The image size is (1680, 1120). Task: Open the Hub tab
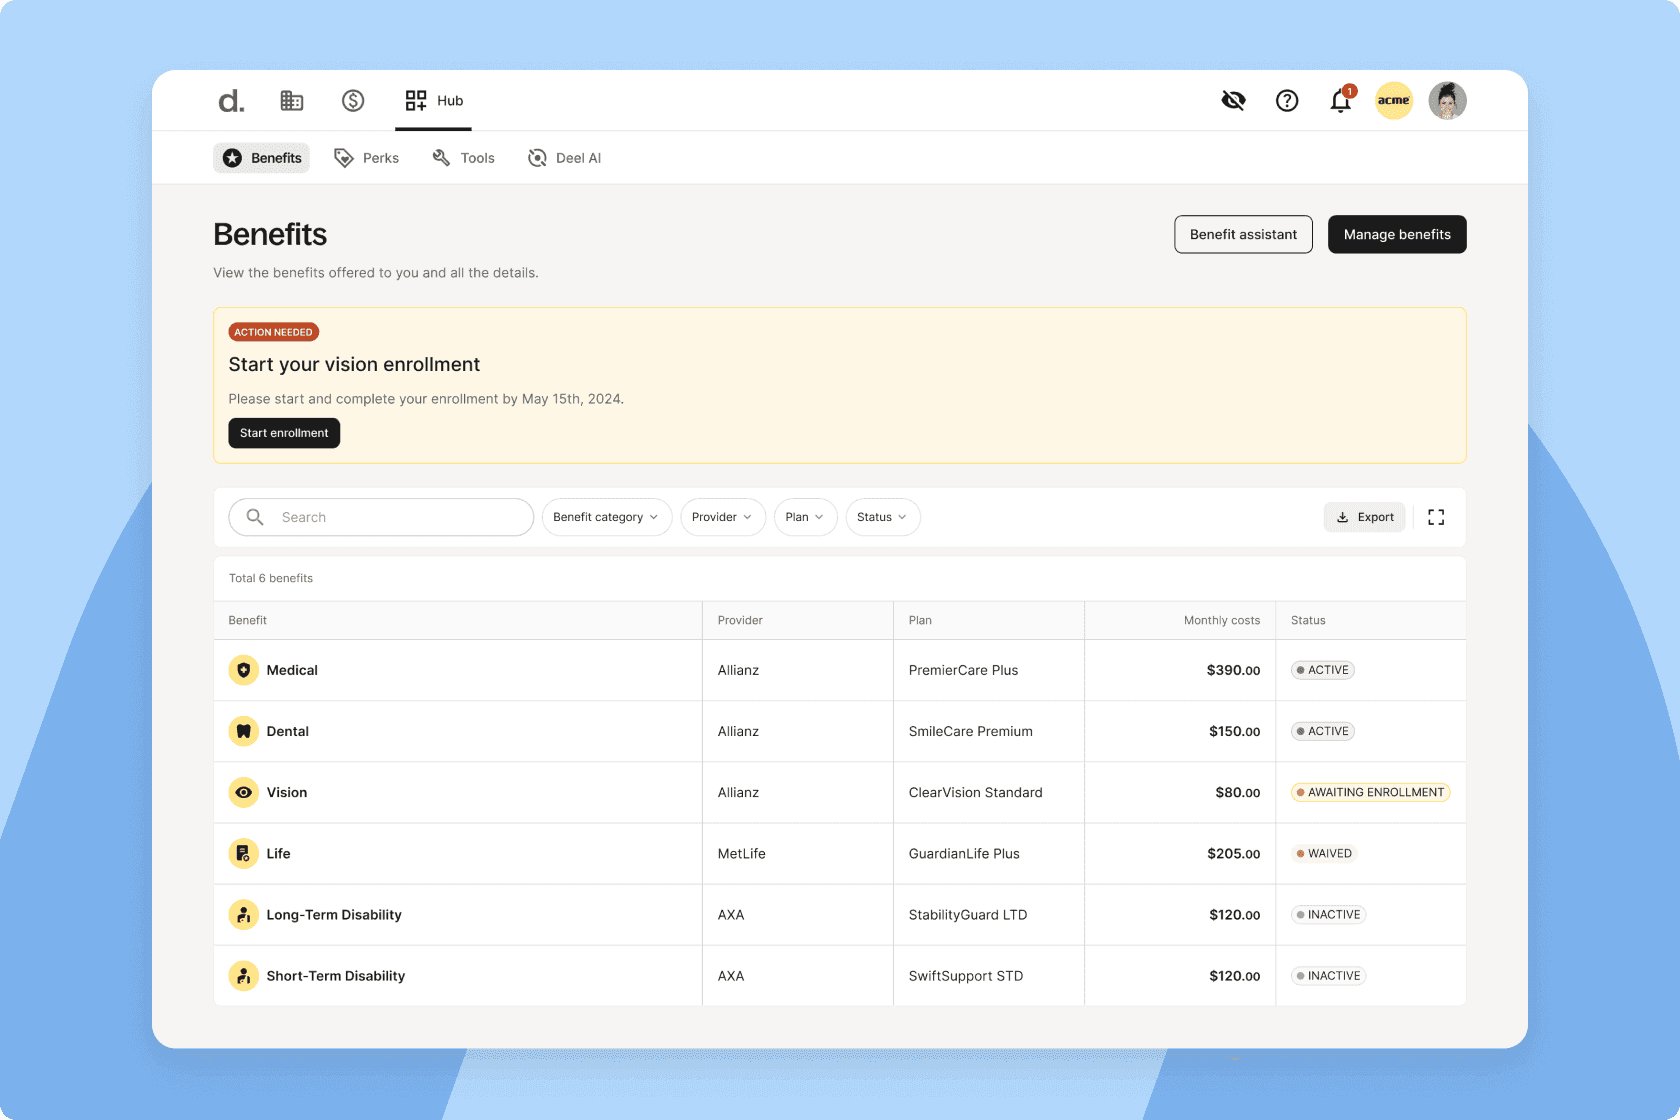[x=434, y=101]
